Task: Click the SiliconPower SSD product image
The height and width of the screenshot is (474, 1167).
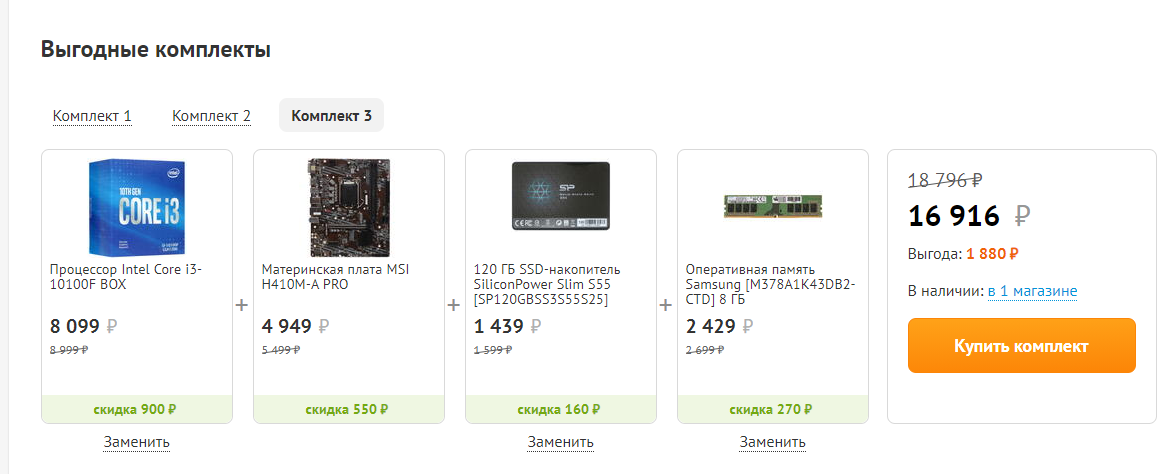Action: (561, 196)
